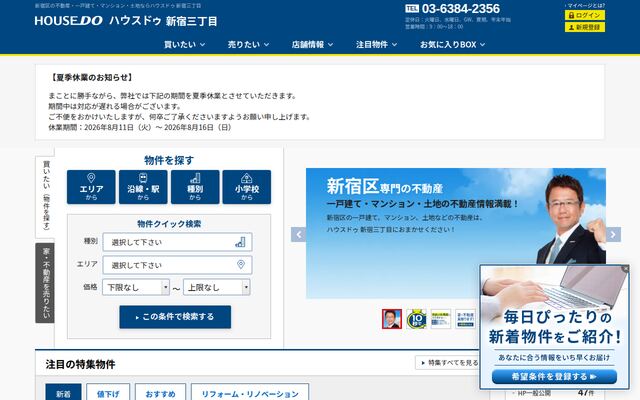640x400 pixels.
Task: Open the お気に入りBOX menu
Action: click(x=453, y=44)
